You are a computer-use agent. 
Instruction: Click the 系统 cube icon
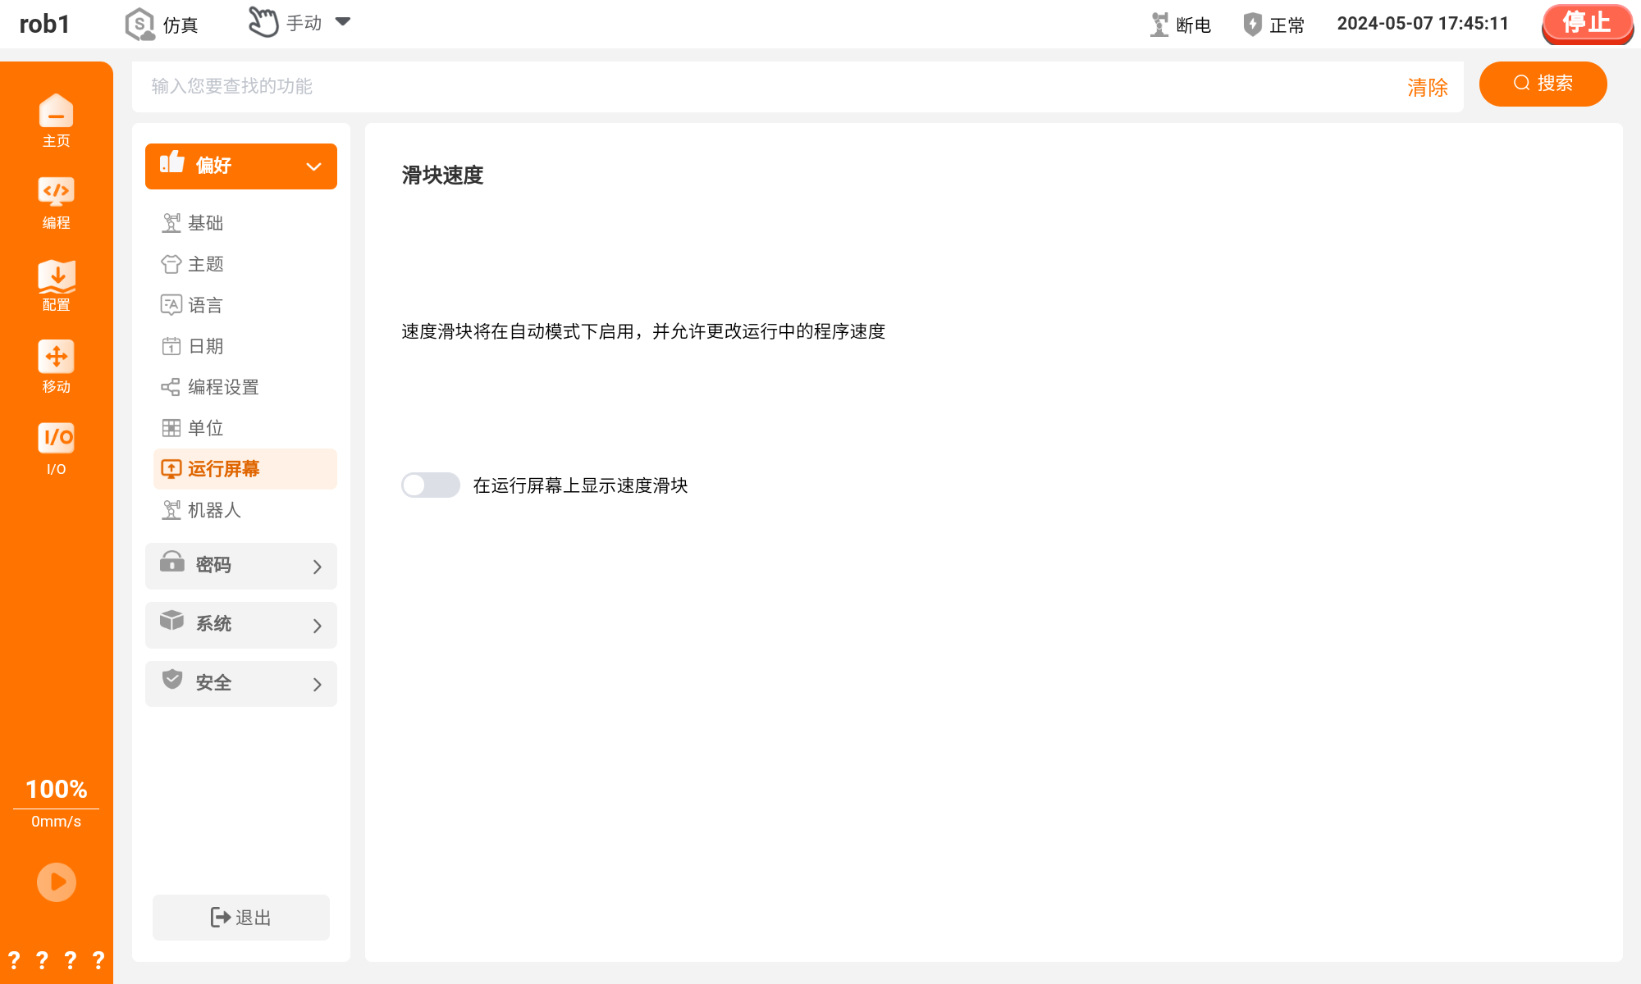coord(172,621)
